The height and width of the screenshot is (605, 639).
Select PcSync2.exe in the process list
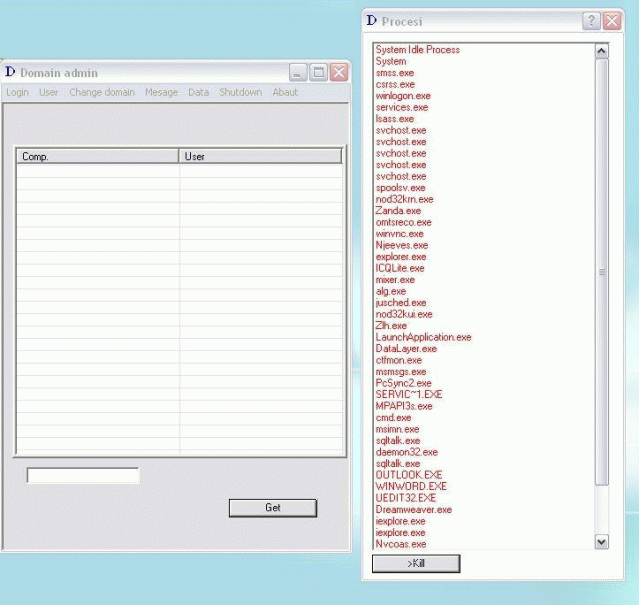pyautogui.click(x=403, y=383)
